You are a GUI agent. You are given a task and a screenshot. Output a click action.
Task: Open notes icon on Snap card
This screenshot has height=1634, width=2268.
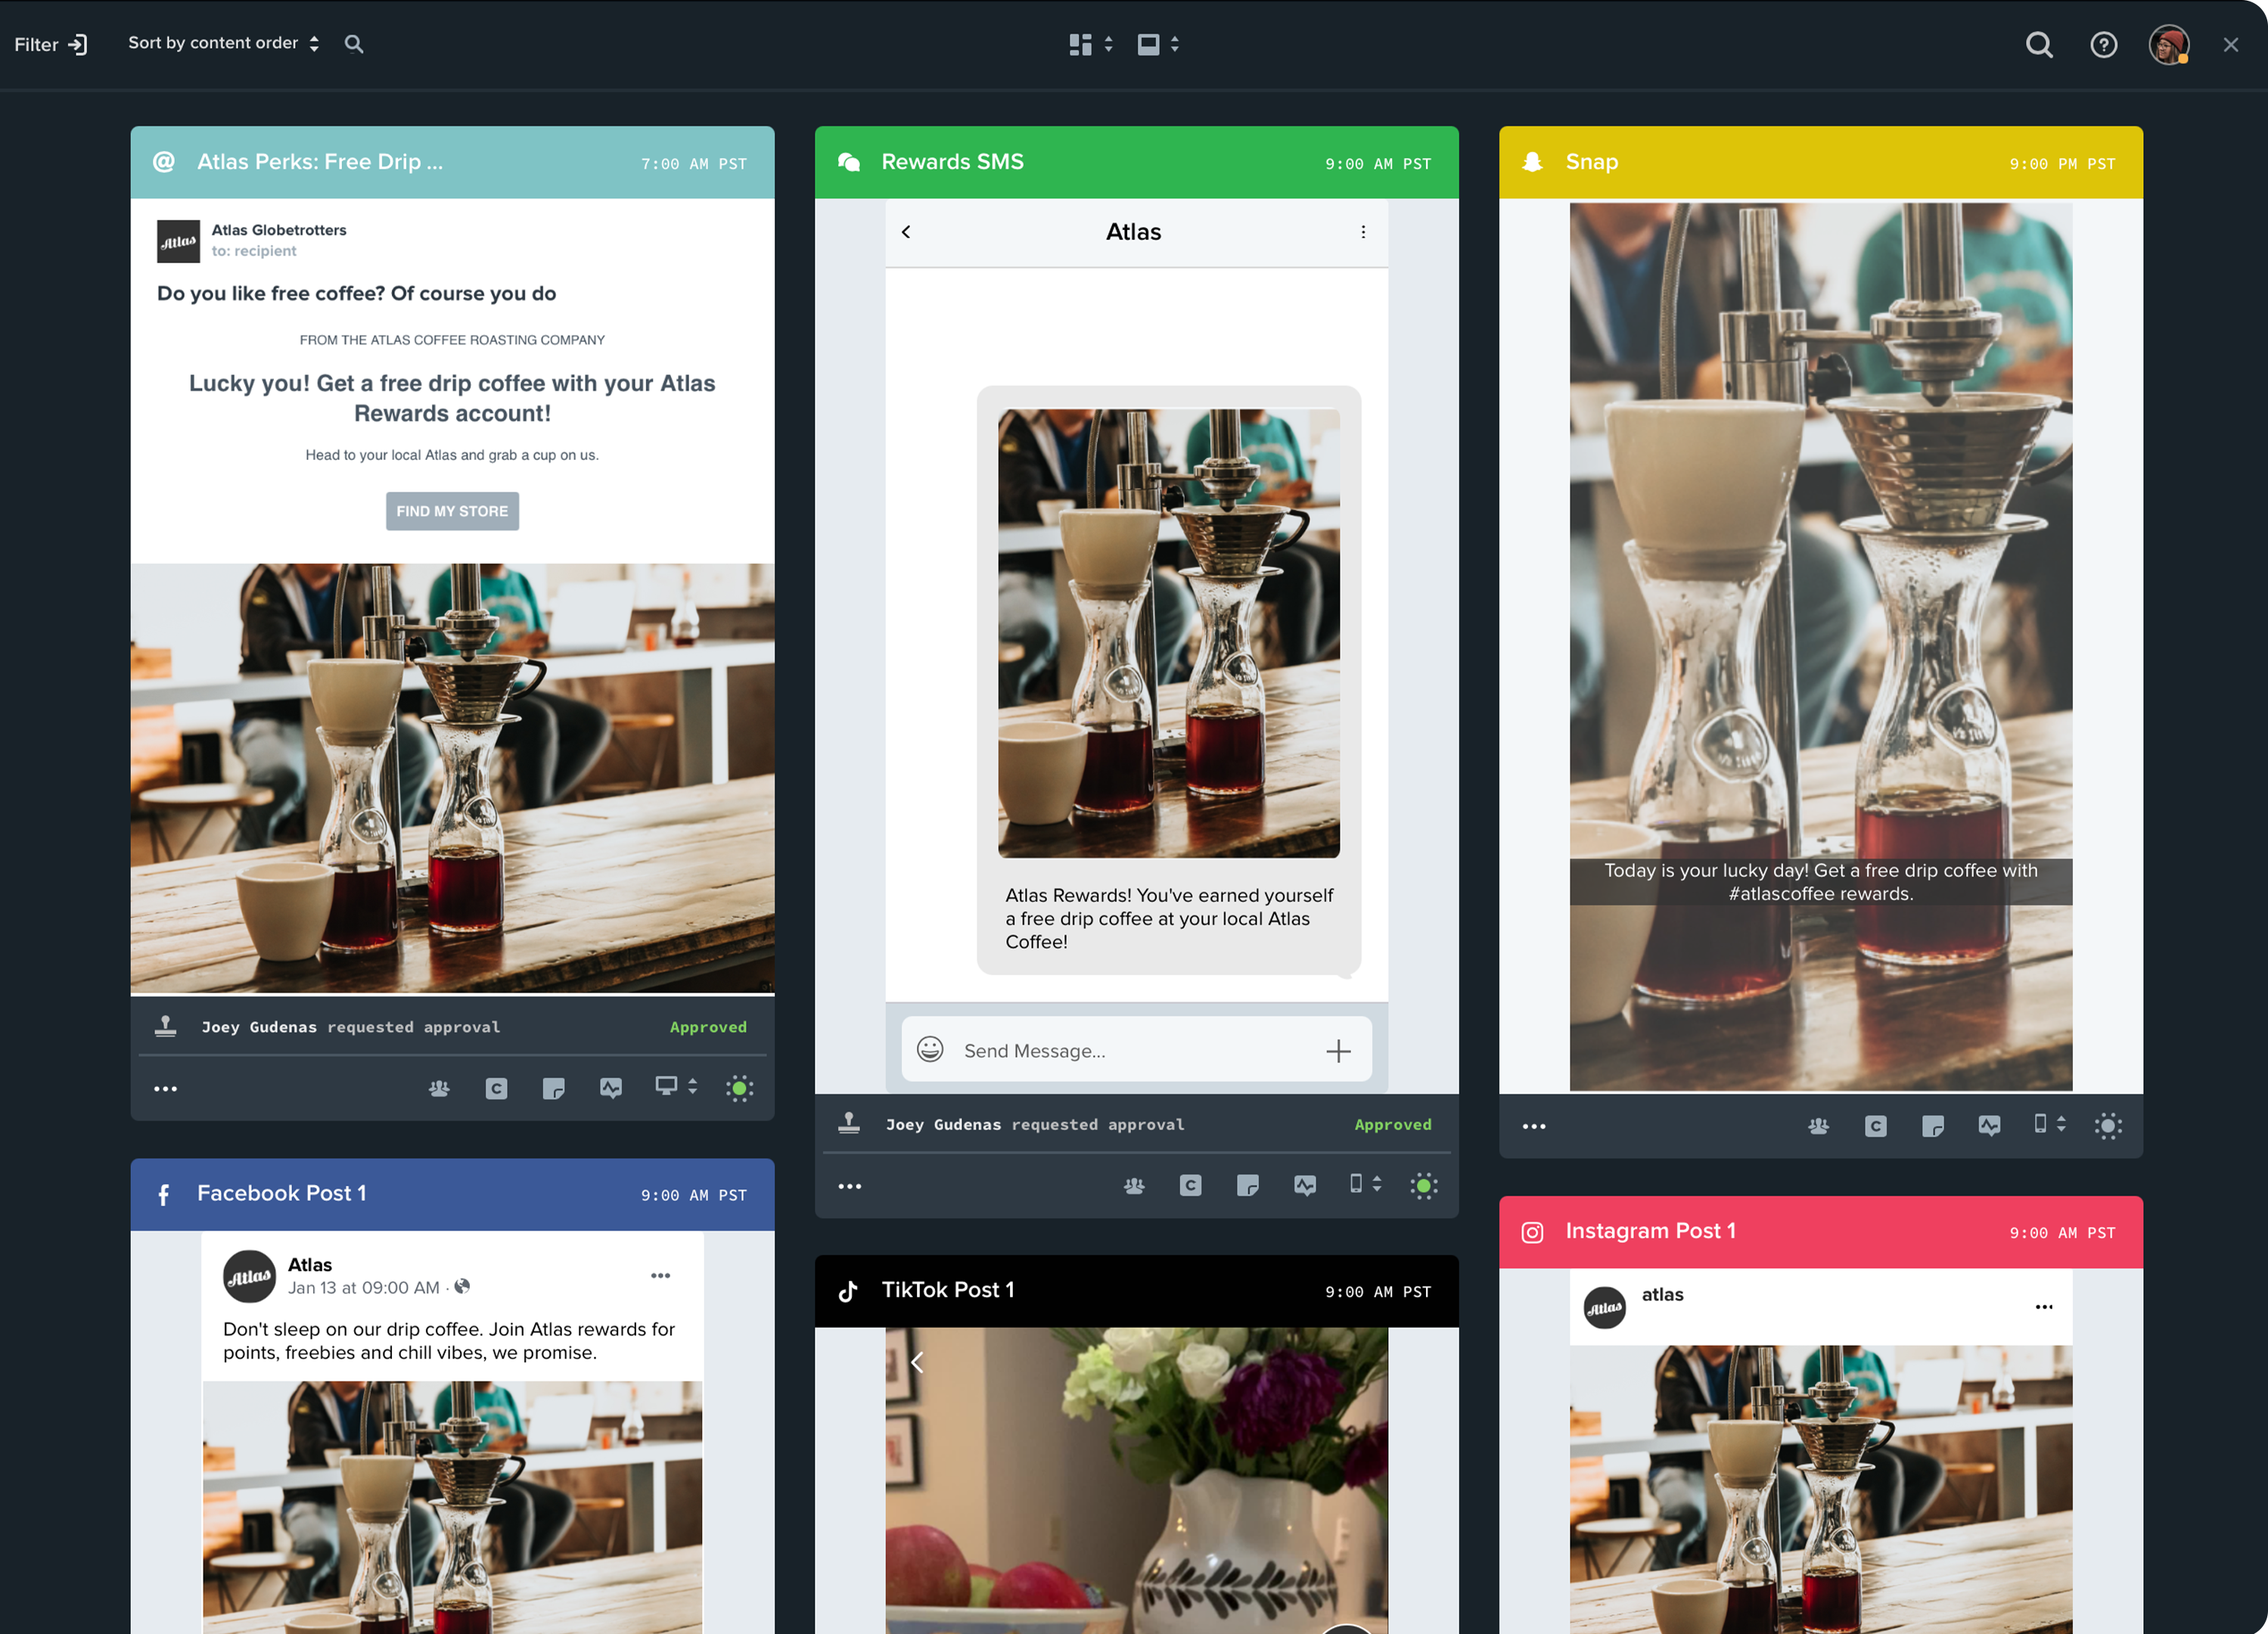click(1932, 1126)
